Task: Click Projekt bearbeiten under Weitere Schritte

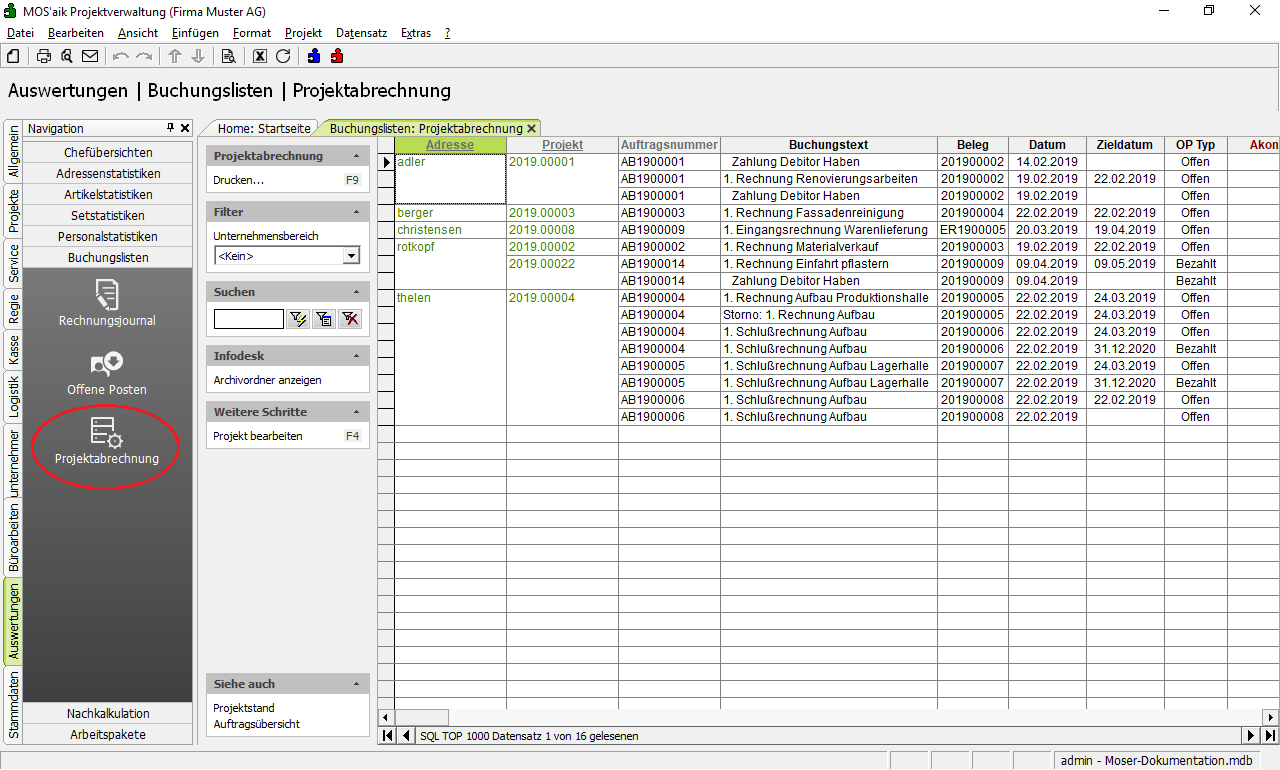Action: [x=258, y=436]
